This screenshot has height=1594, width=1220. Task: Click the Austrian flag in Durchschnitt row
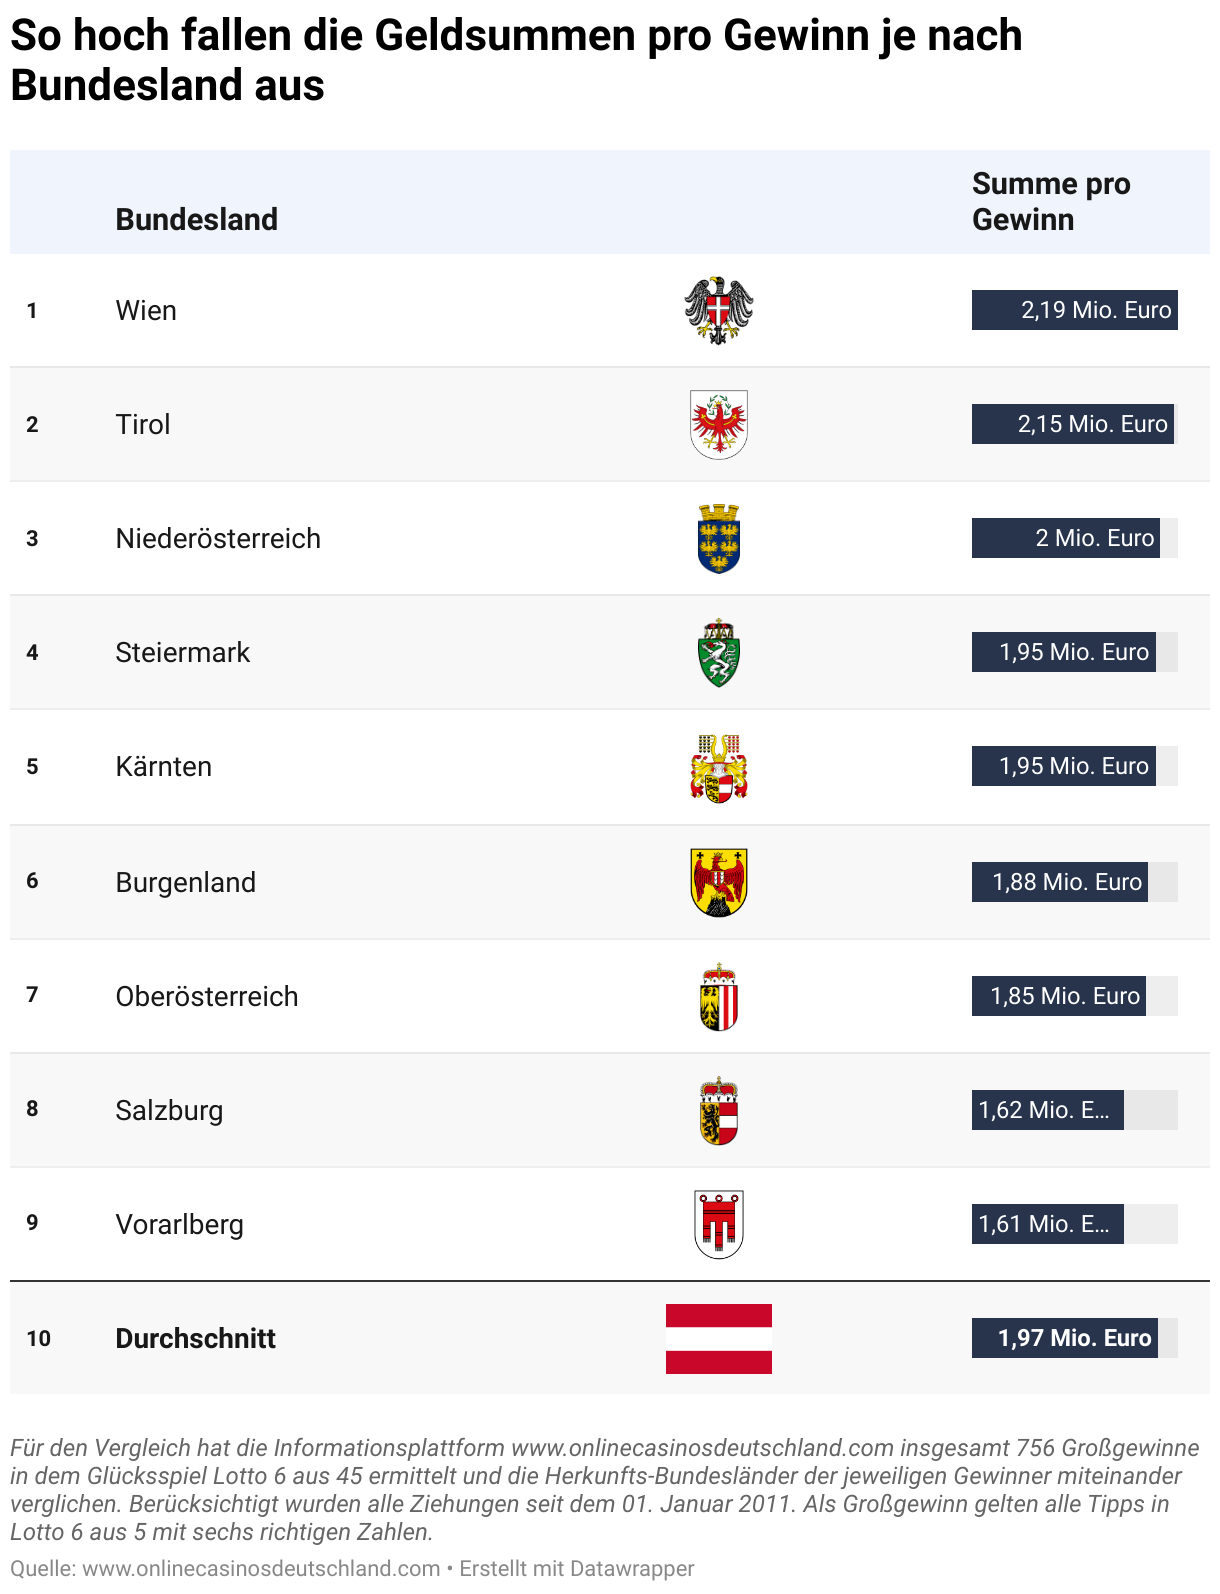(718, 1338)
